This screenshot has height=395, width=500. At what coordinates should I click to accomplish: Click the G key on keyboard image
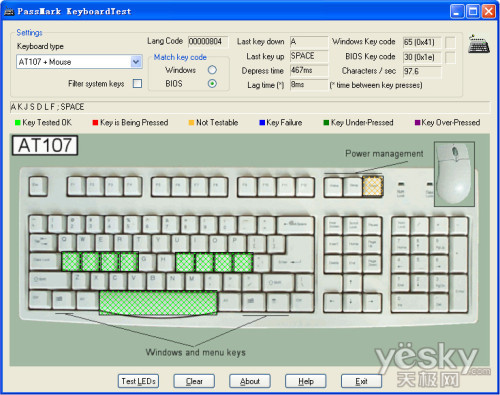coord(147,262)
